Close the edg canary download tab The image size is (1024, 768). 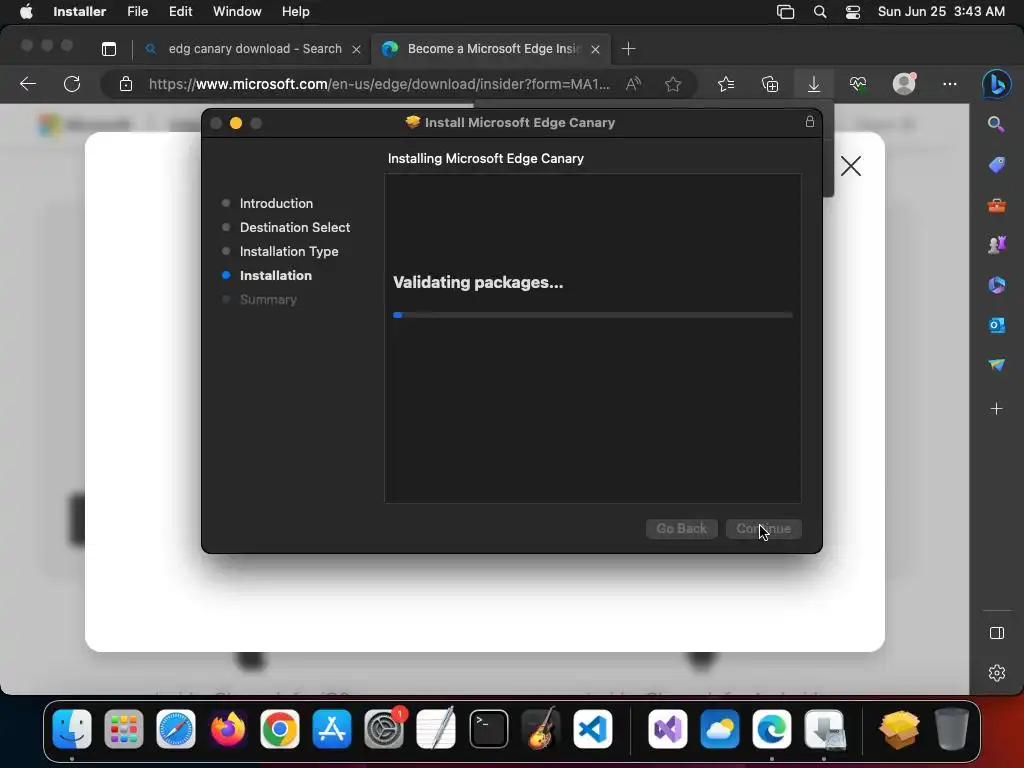356,50
